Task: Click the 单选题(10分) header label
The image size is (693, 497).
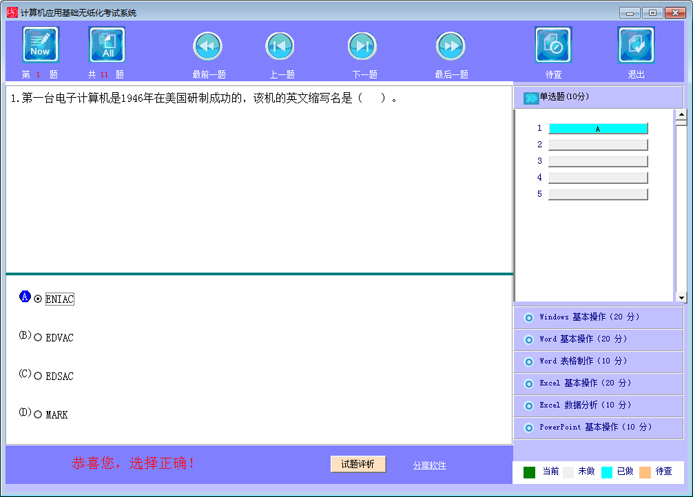Action: (564, 97)
